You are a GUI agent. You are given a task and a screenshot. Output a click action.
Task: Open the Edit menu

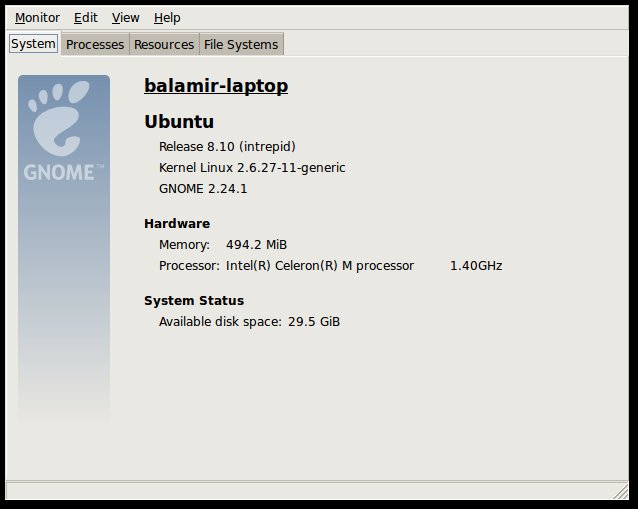(85, 18)
